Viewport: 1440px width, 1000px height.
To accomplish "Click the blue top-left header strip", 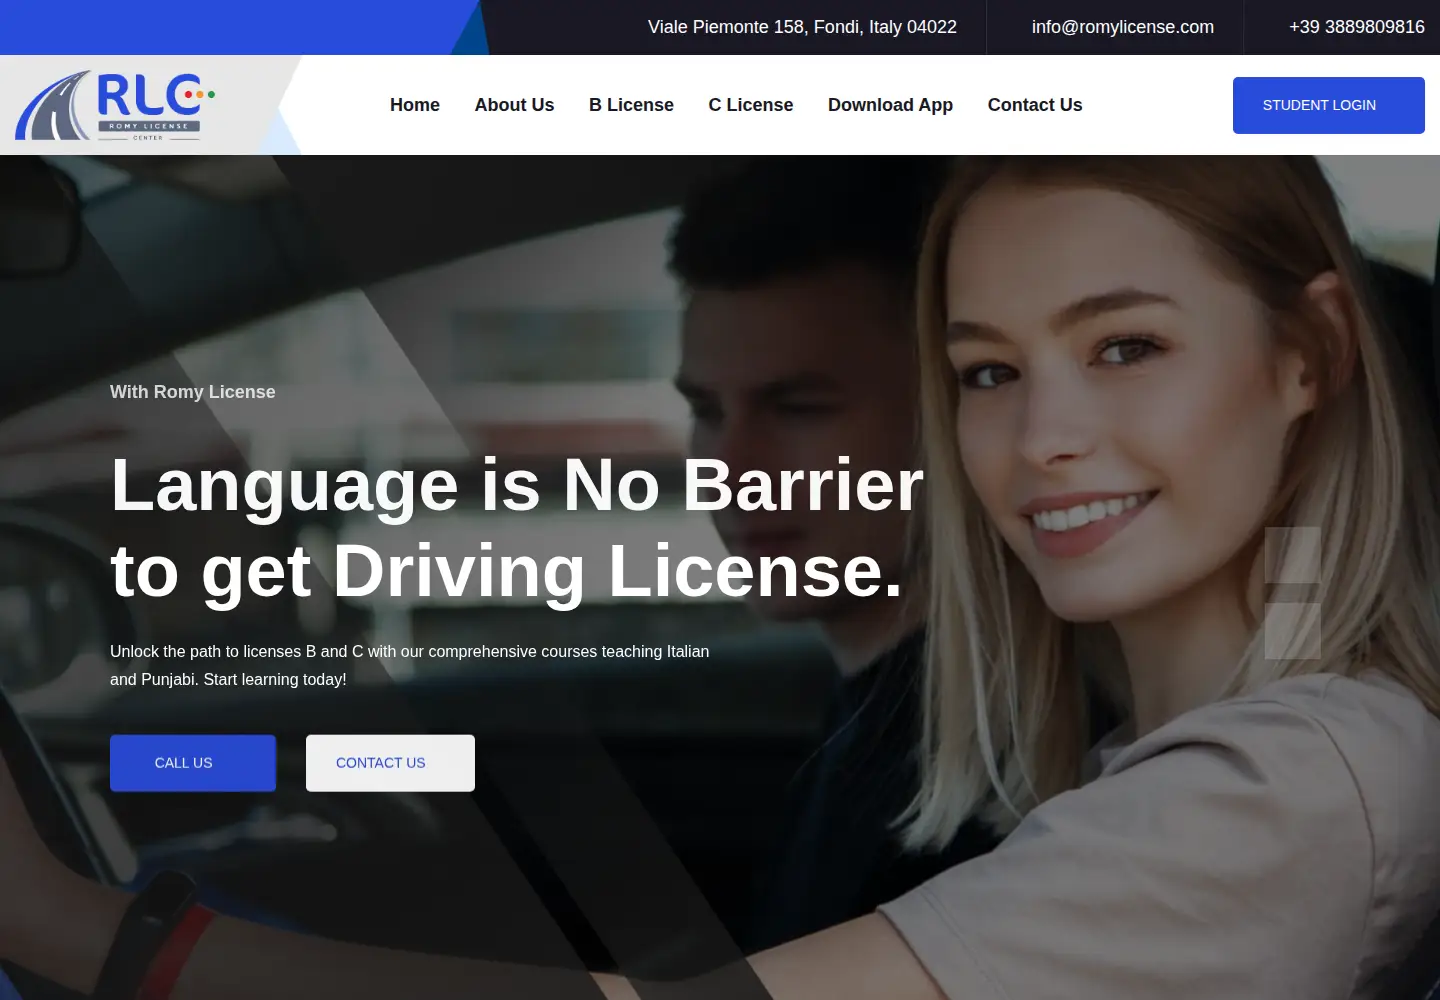I will click(230, 27).
